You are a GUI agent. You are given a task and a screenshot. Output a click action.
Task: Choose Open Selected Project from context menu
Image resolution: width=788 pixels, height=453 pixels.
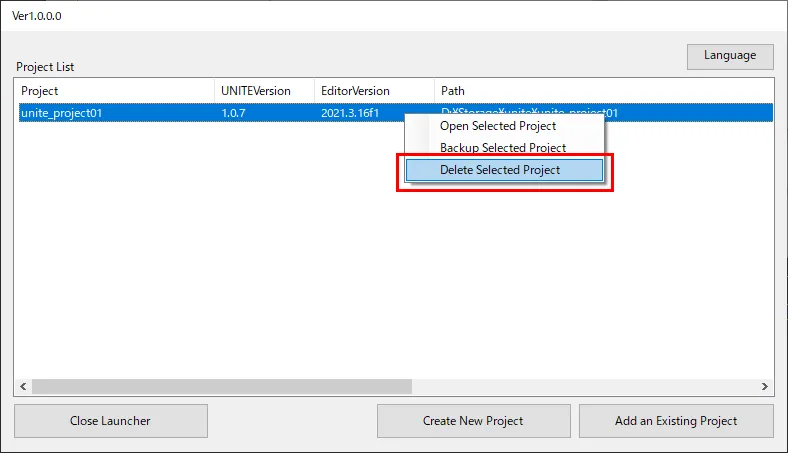click(498, 126)
